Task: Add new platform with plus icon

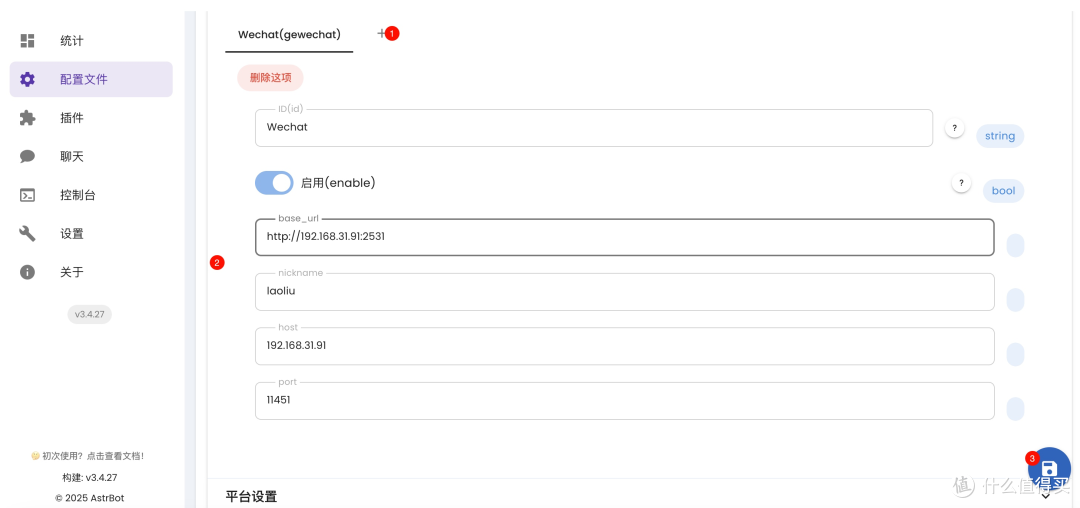Action: coord(382,33)
